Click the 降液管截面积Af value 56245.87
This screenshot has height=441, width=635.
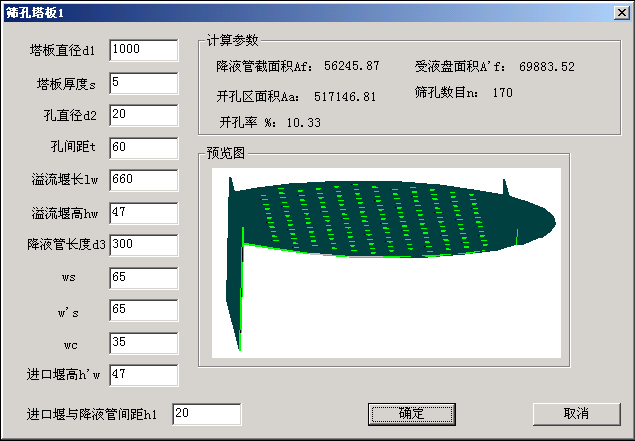pos(352,66)
